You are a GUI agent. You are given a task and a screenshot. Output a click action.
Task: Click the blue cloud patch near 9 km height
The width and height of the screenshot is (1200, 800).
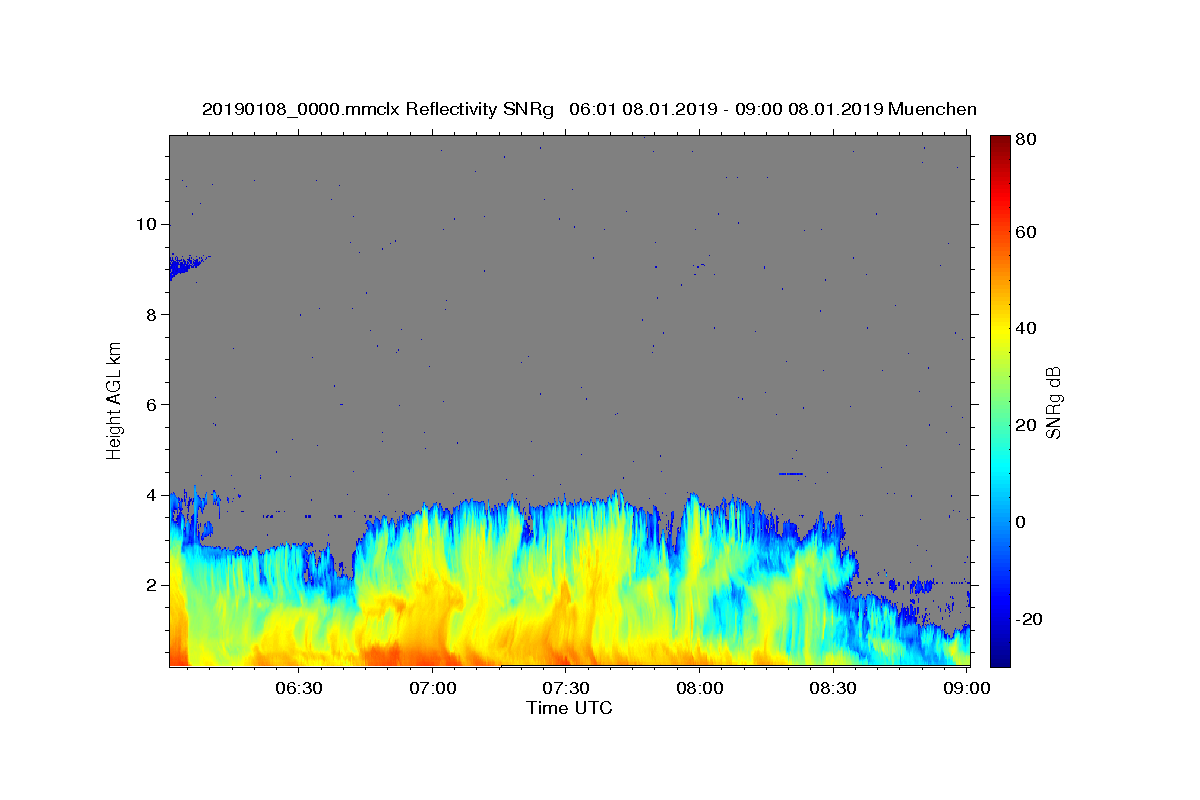pos(186,266)
